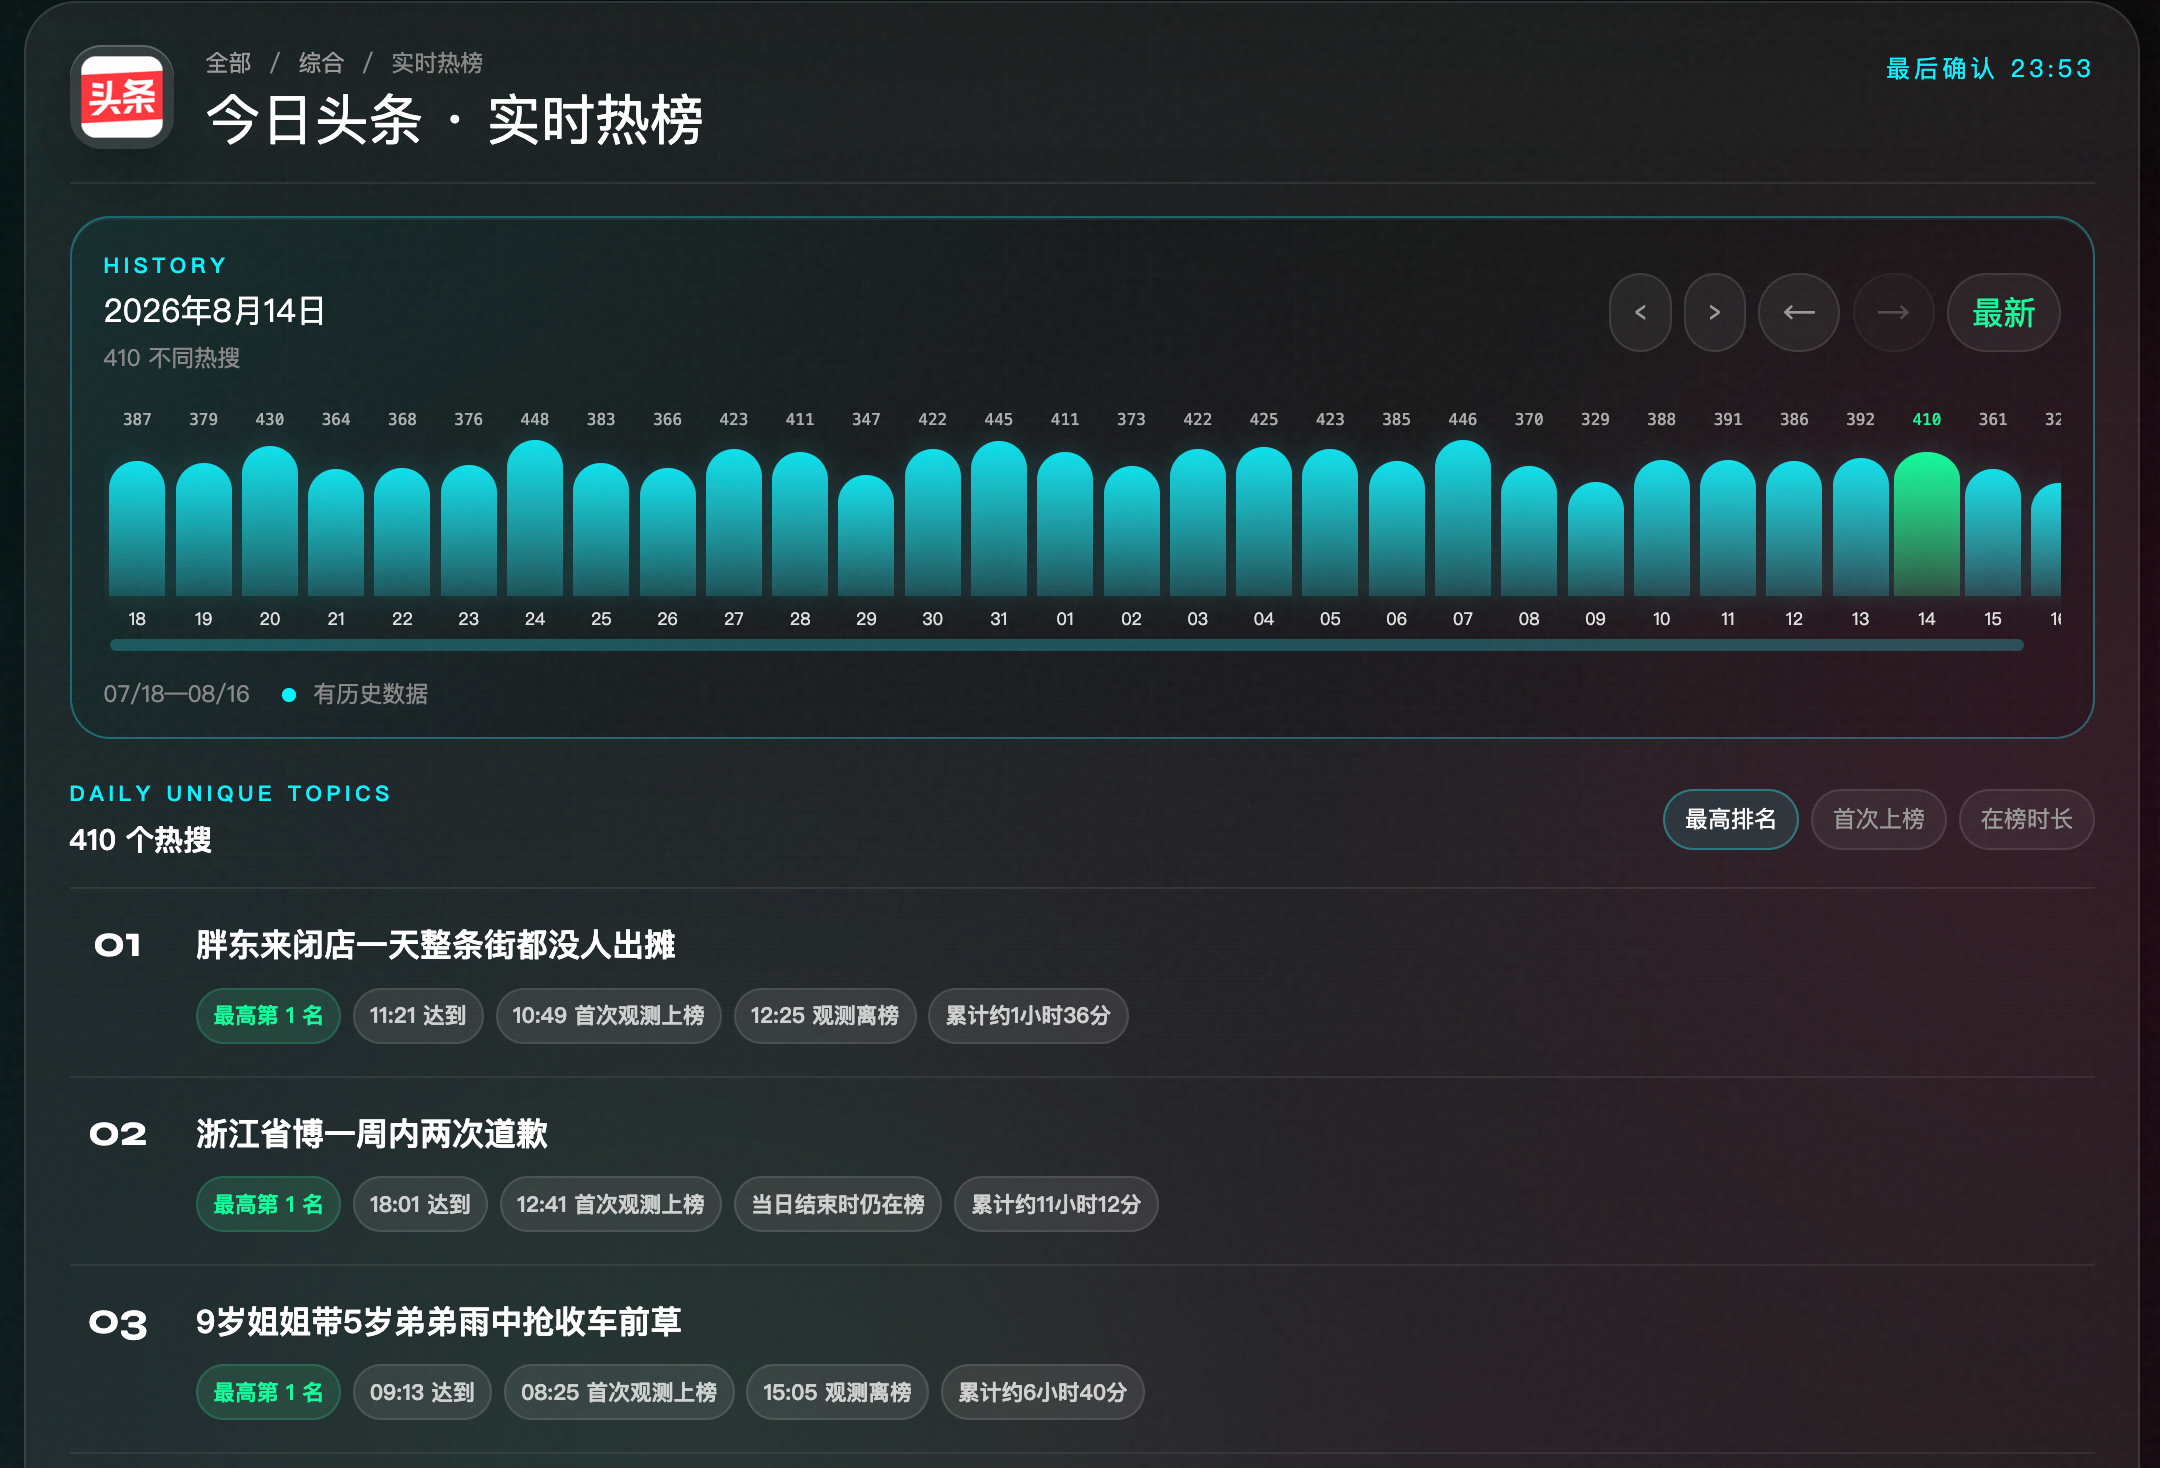Screen dimensions: 2160x1468
Task: Open topic 9岁姐姐带5岁弟弟雨中抢收车前草
Action: click(438, 1322)
